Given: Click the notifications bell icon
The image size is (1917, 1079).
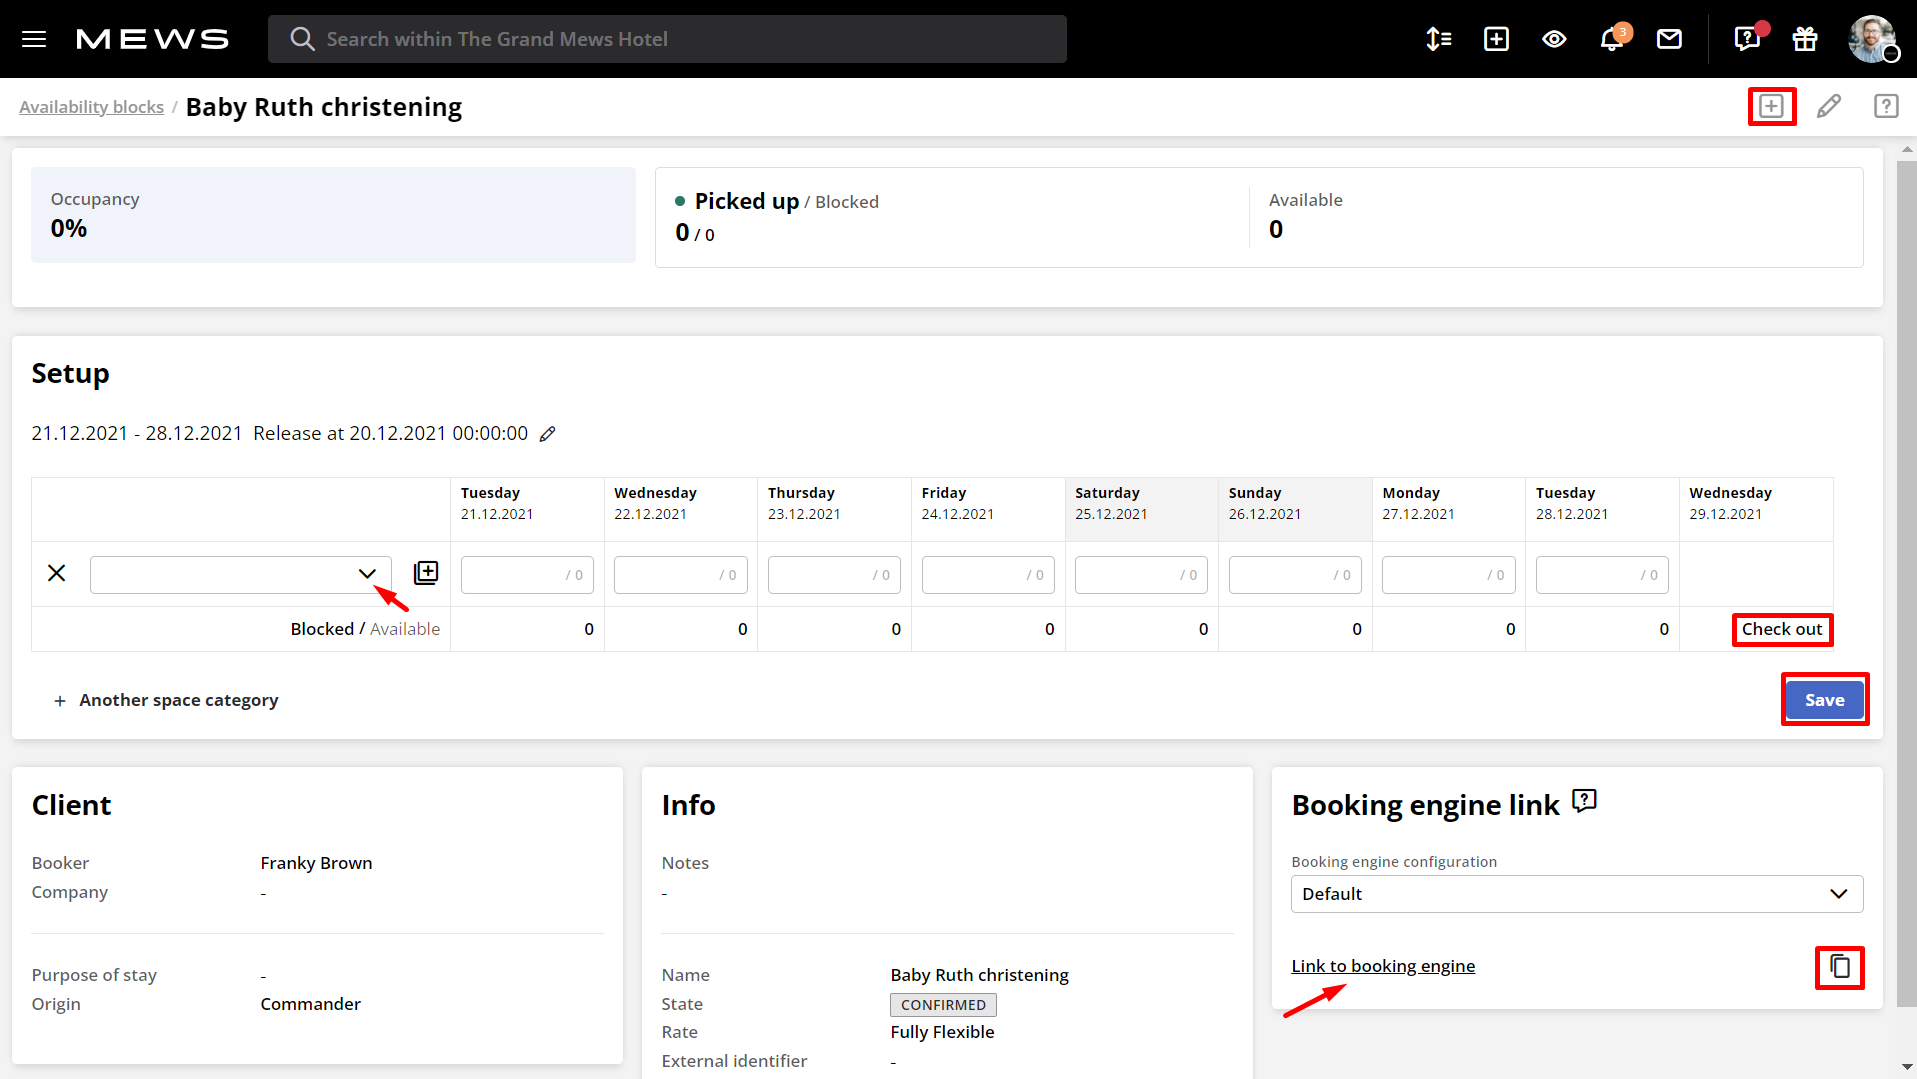Looking at the screenshot, I should pyautogui.click(x=1611, y=39).
